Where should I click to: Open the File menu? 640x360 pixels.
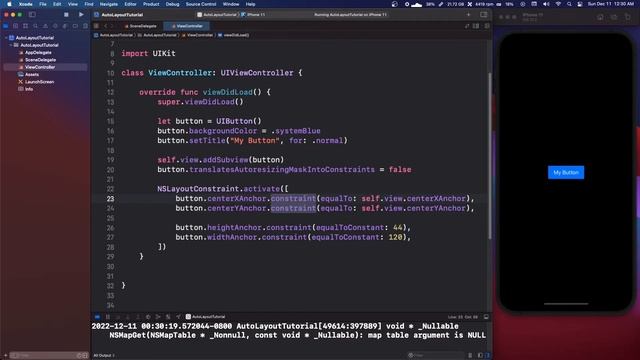(x=43, y=4)
